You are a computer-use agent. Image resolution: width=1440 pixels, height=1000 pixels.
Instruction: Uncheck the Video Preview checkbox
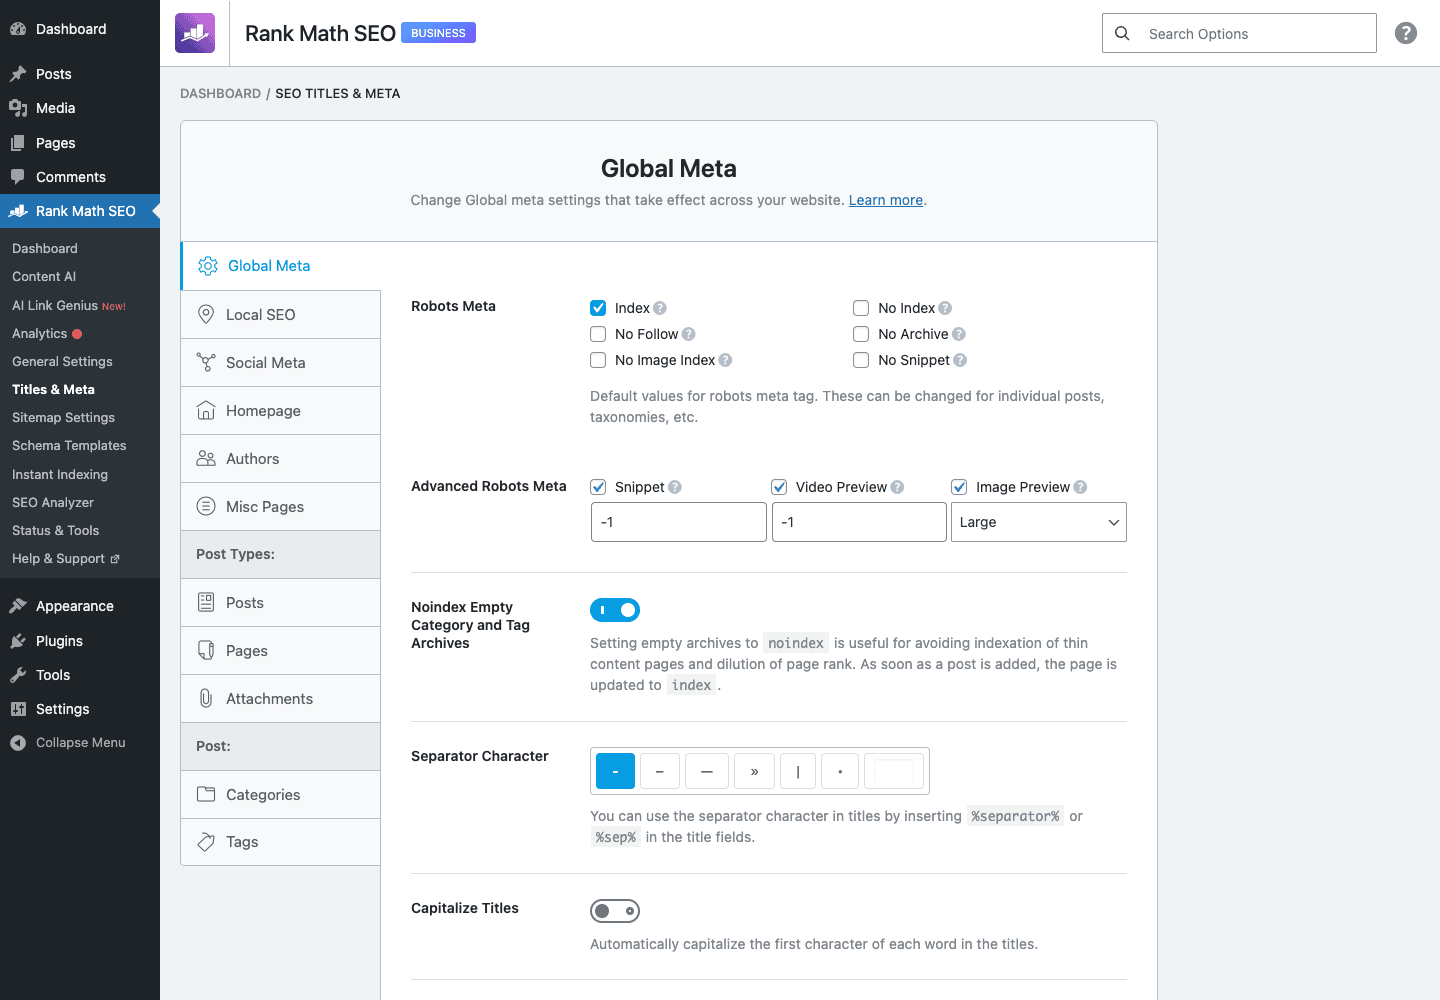(779, 487)
